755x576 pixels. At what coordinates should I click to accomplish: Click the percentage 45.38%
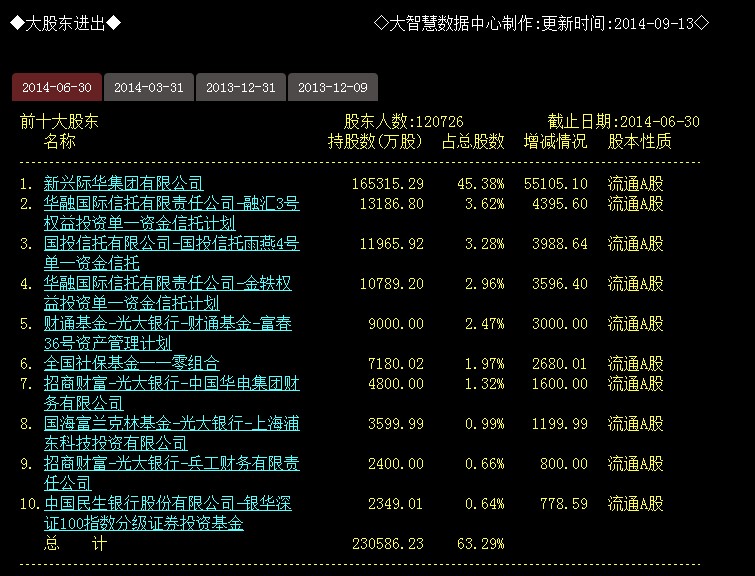click(481, 183)
